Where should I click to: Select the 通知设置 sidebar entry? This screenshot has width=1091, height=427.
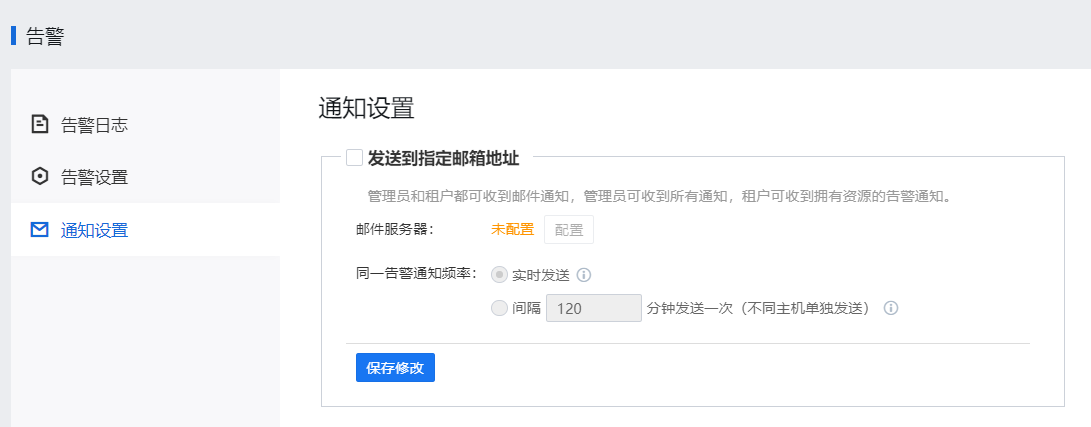pos(145,229)
